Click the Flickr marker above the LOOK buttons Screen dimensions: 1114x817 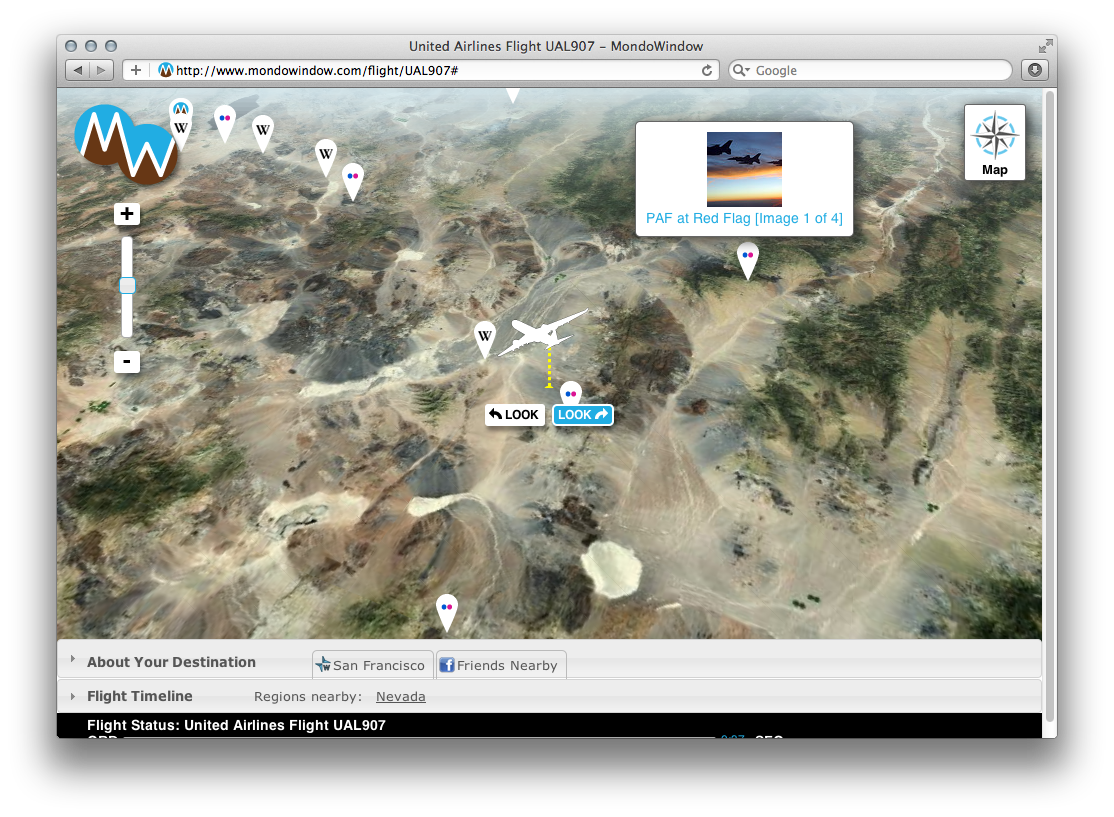click(x=570, y=394)
